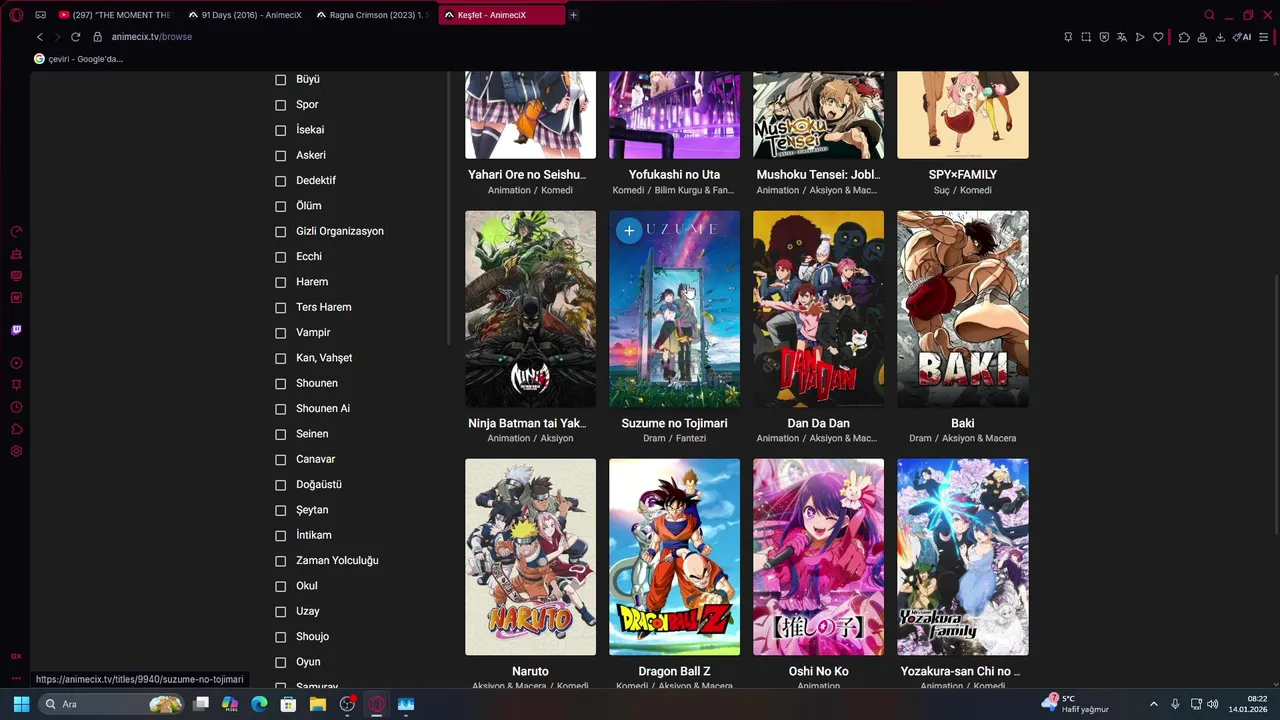1280x720 pixels.
Task: Click the Oshi No Ko poster thumbnail
Action: (x=818, y=557)
